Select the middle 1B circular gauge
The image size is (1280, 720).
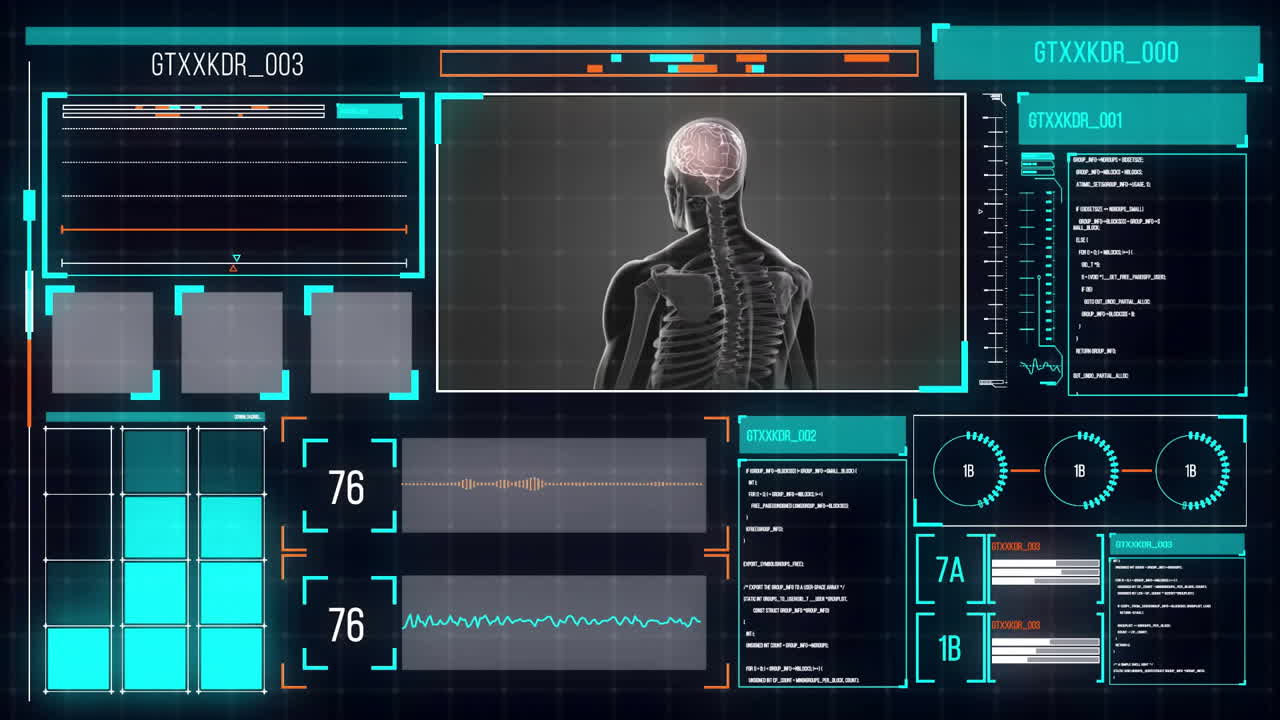click(1080, 470)
